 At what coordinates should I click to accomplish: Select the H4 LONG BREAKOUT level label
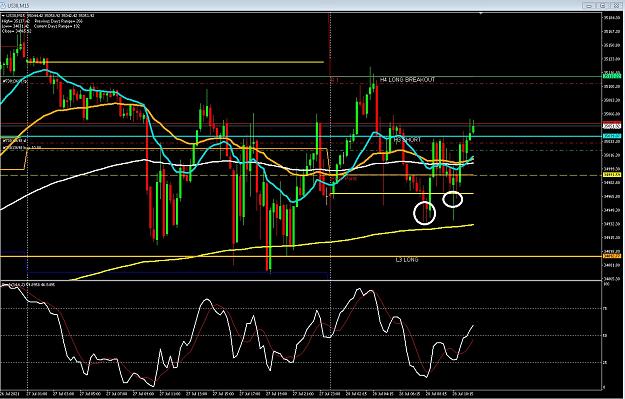click(x=407, y=80)
